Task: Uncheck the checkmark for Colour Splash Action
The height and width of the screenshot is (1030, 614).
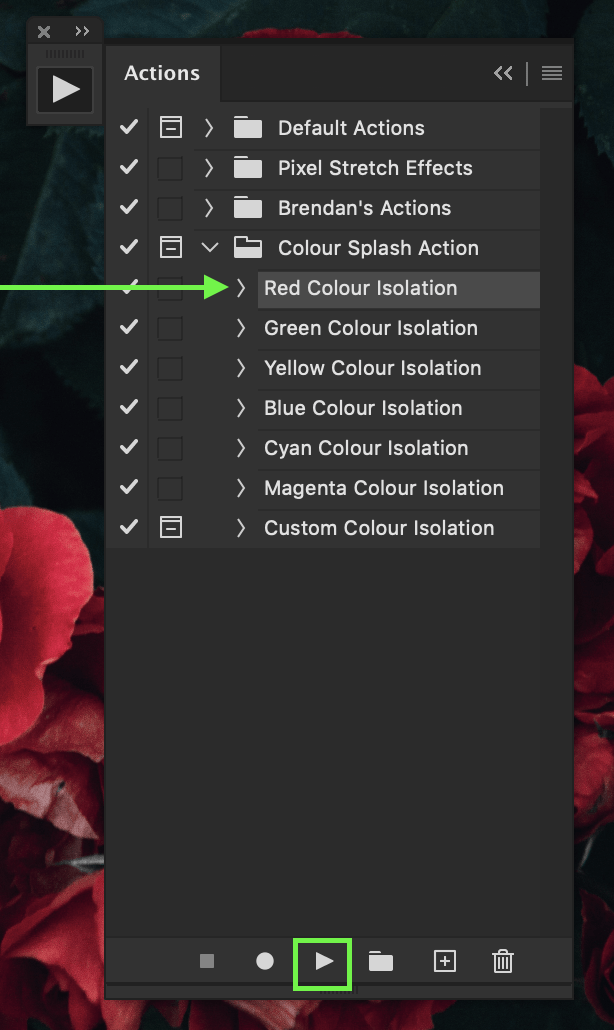Action: point(129,247)
